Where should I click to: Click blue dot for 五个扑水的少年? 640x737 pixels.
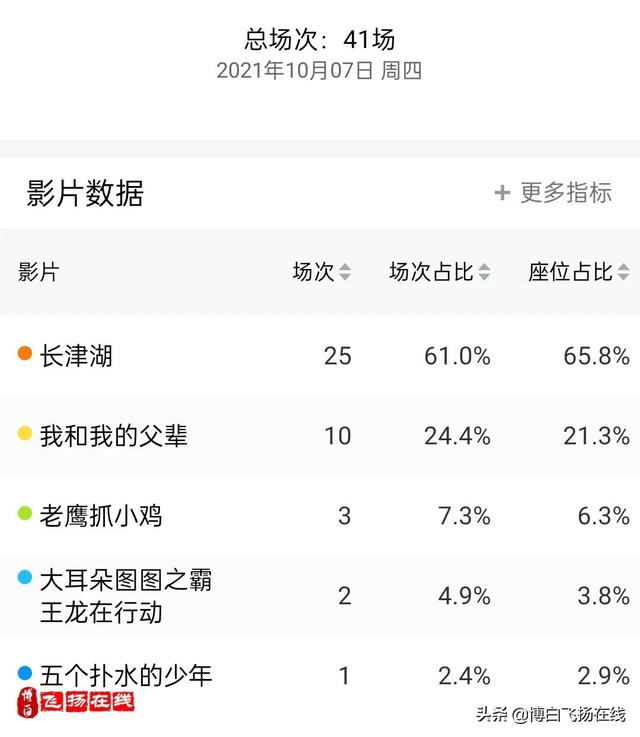25,673
